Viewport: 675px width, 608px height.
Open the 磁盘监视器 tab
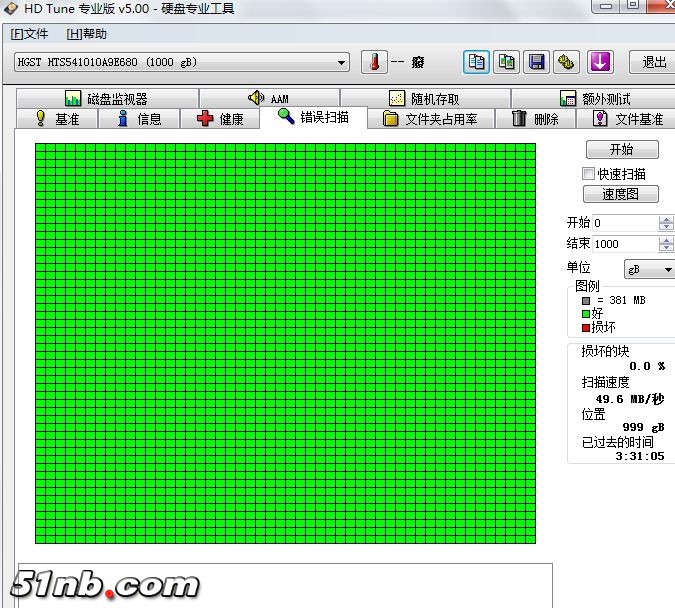[107, 99]
